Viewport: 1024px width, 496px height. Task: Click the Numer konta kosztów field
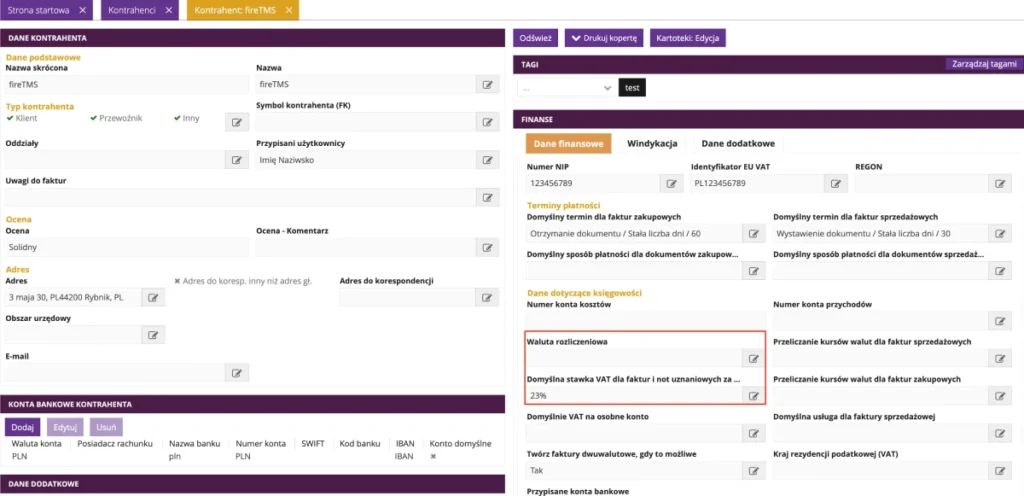(x=645, y=320)
